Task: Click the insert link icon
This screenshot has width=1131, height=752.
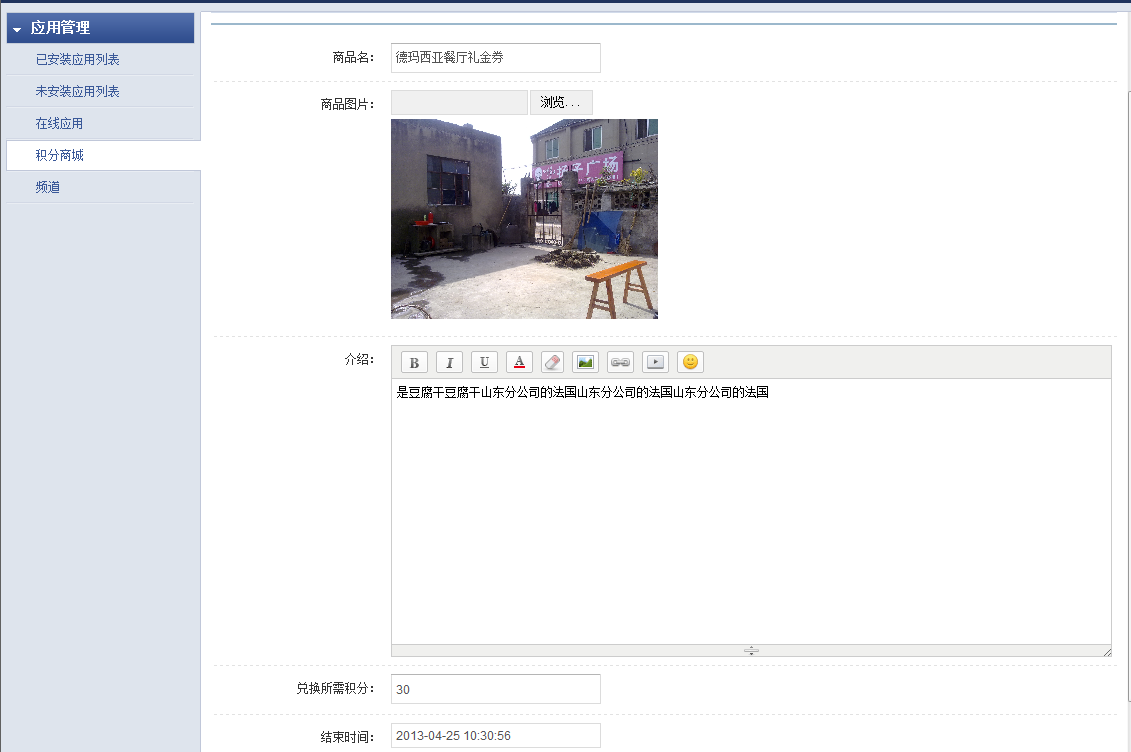Action: tap(620, 362)
